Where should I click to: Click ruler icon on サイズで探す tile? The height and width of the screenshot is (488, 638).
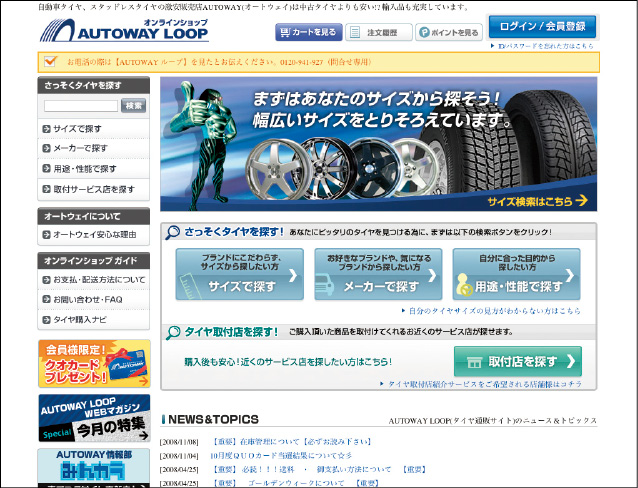[x=190, y=287]
